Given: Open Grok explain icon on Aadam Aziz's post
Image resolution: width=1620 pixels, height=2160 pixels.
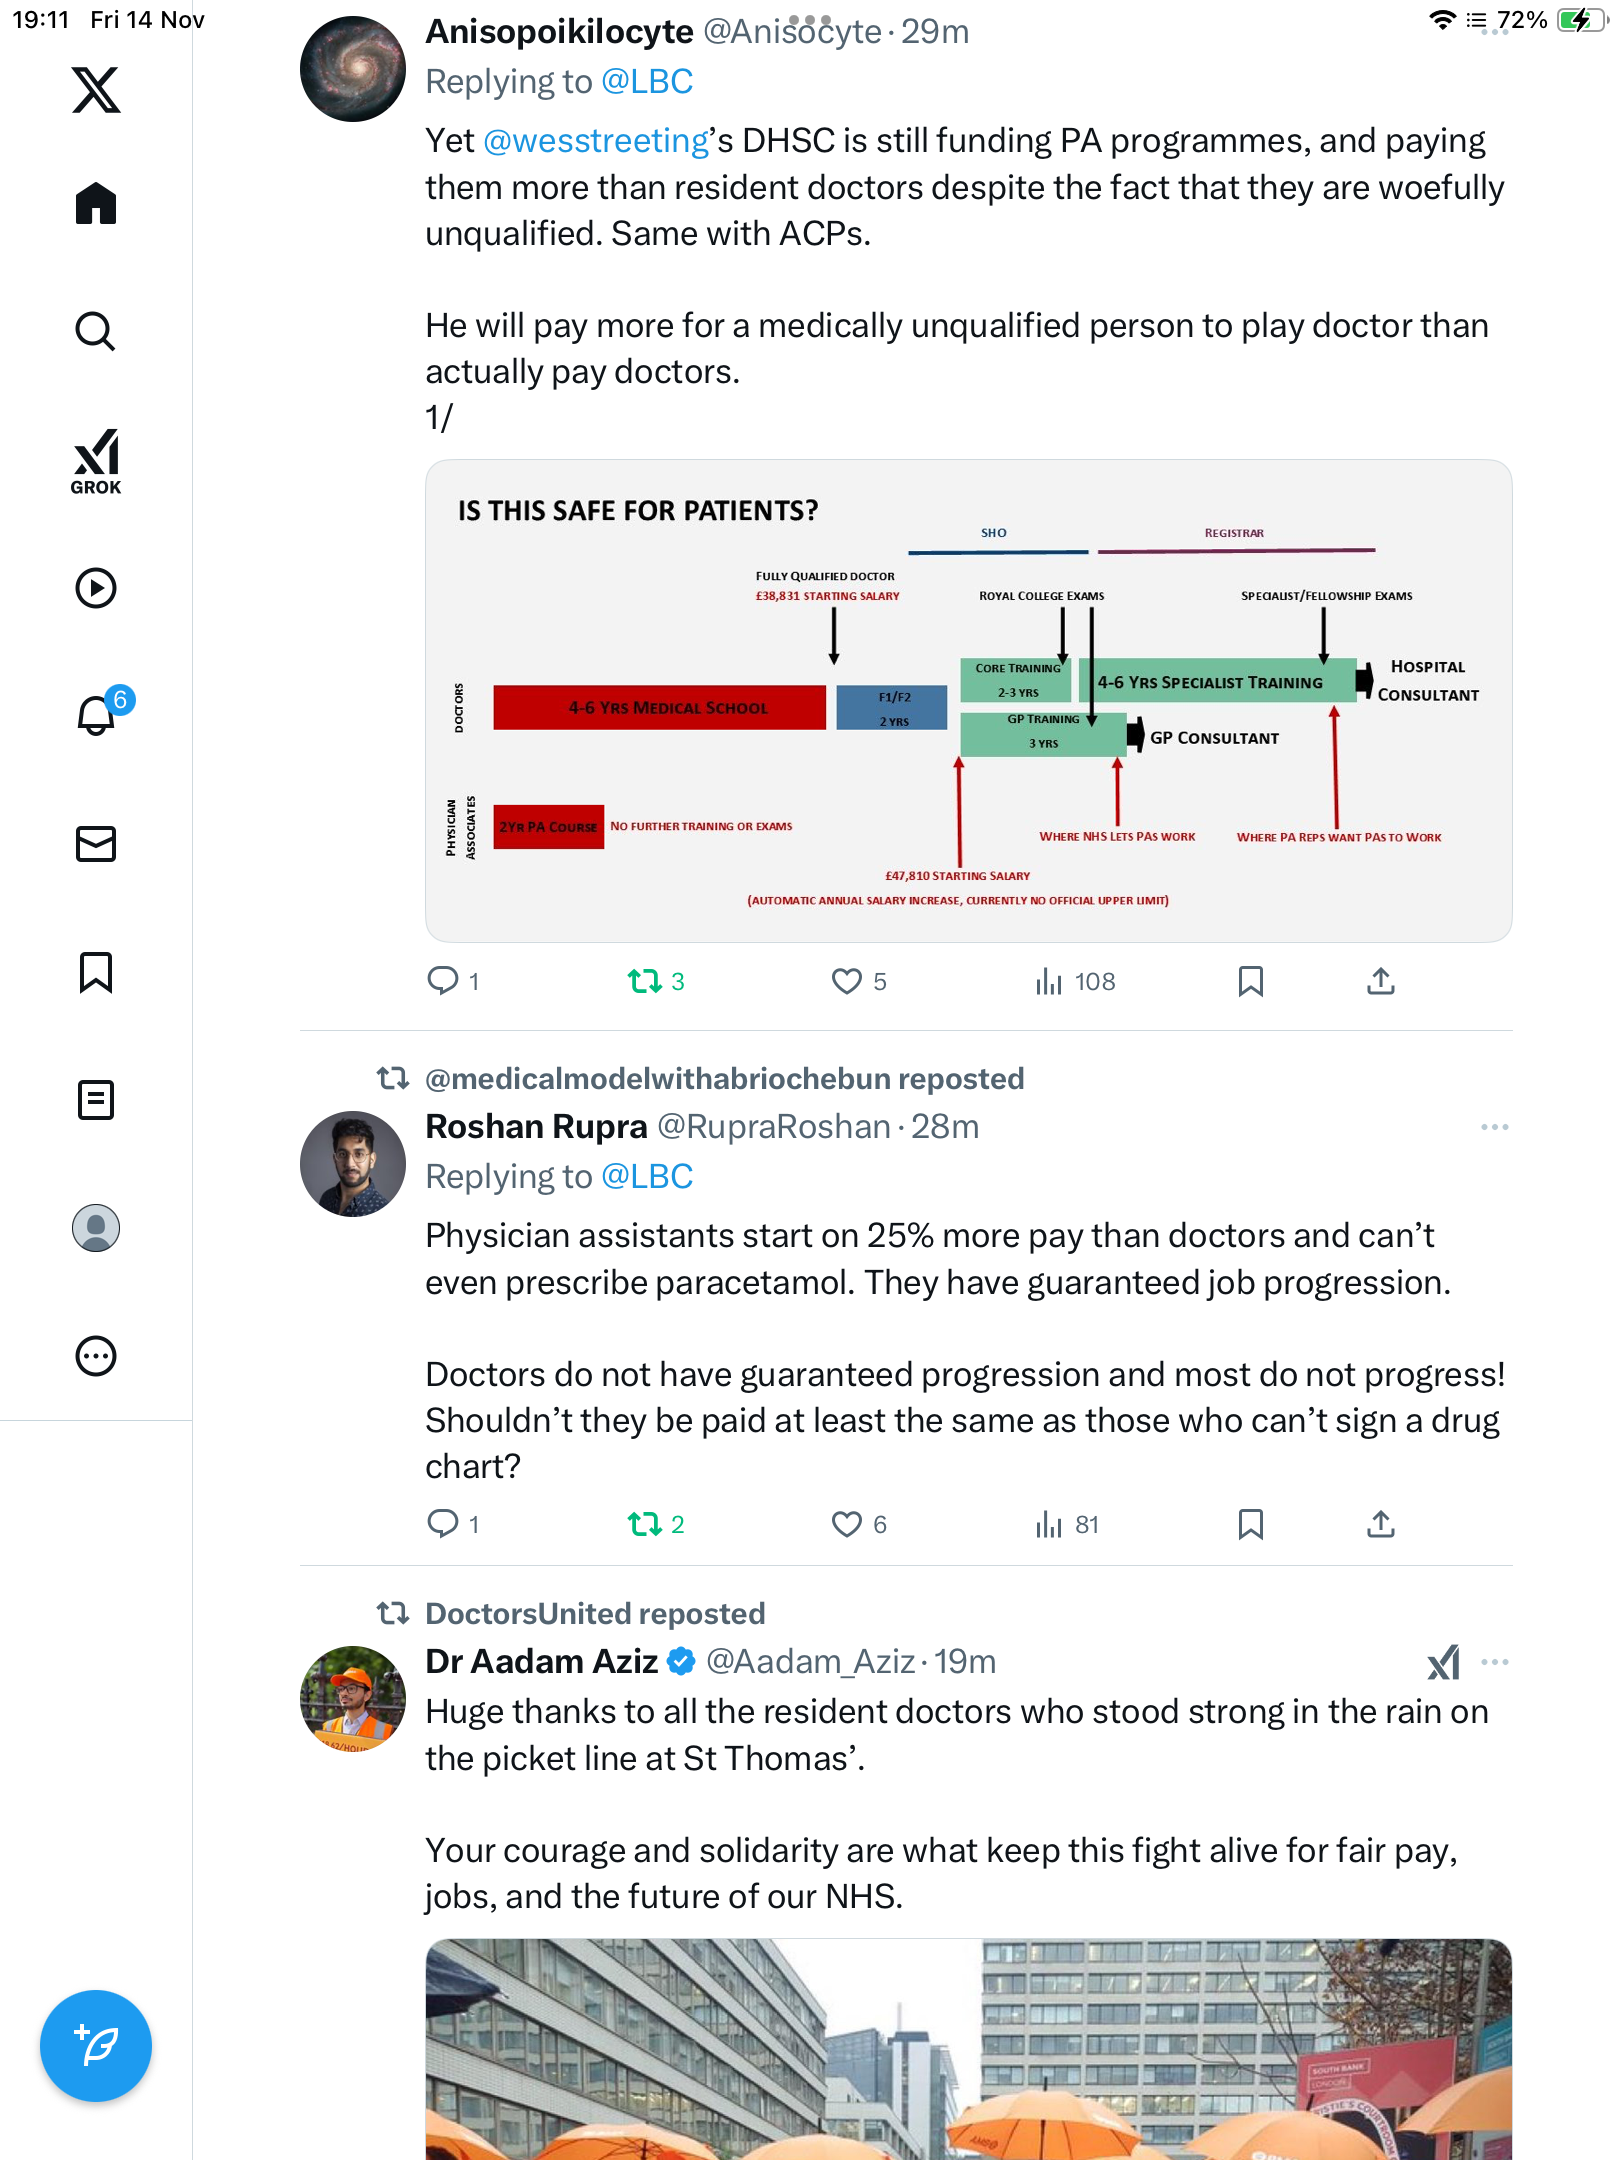Looking at the screenshot, I should click(1443, 1662).
